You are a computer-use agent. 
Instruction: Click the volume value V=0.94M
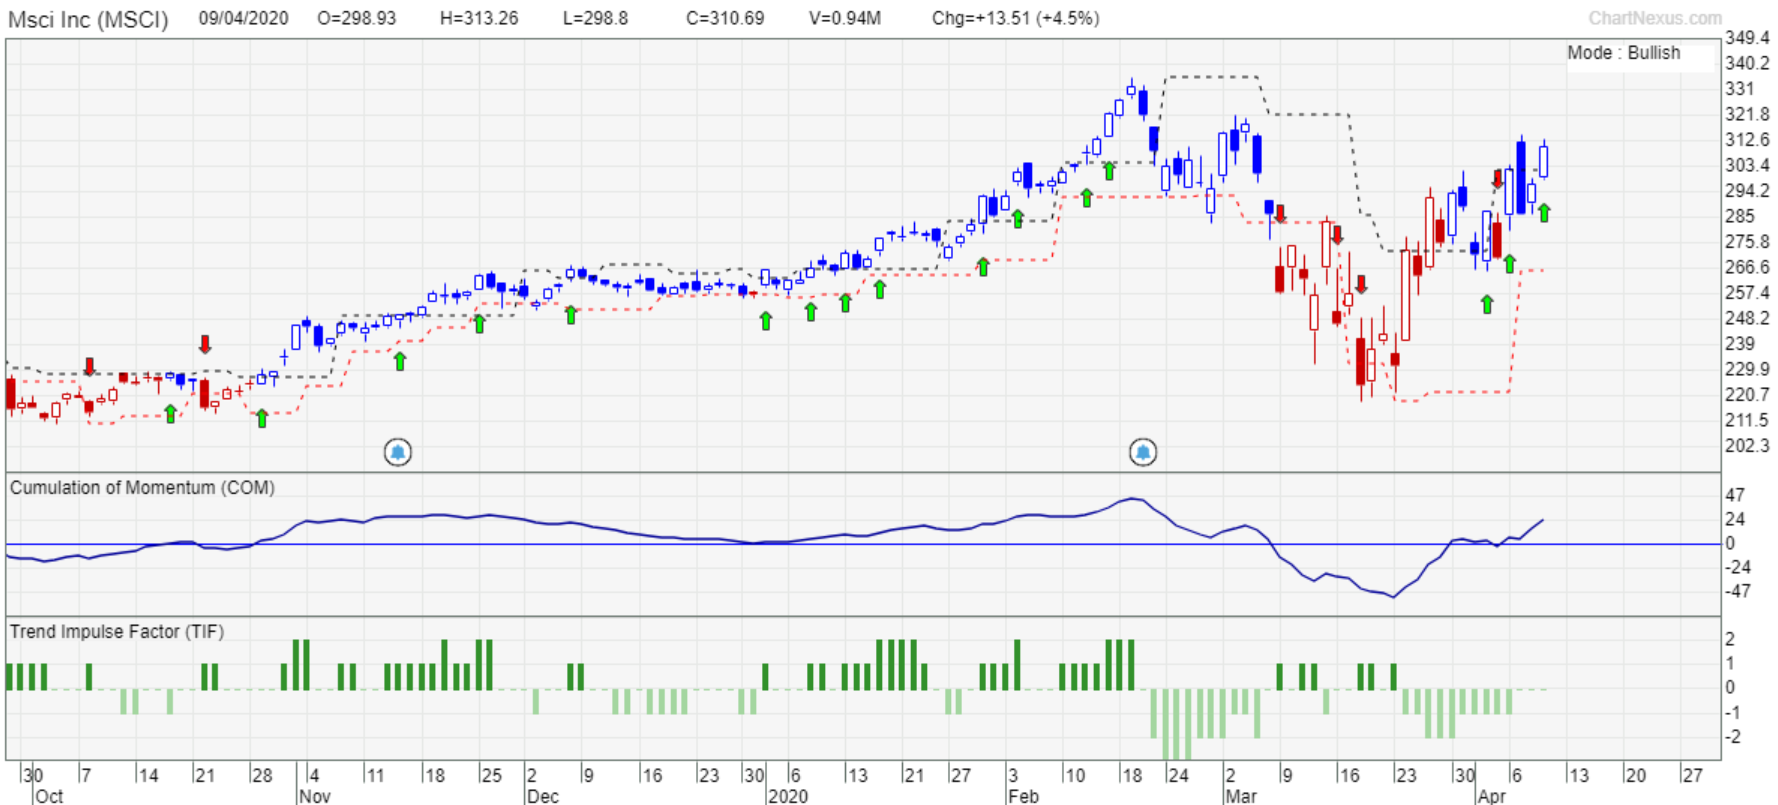point(845,18)
